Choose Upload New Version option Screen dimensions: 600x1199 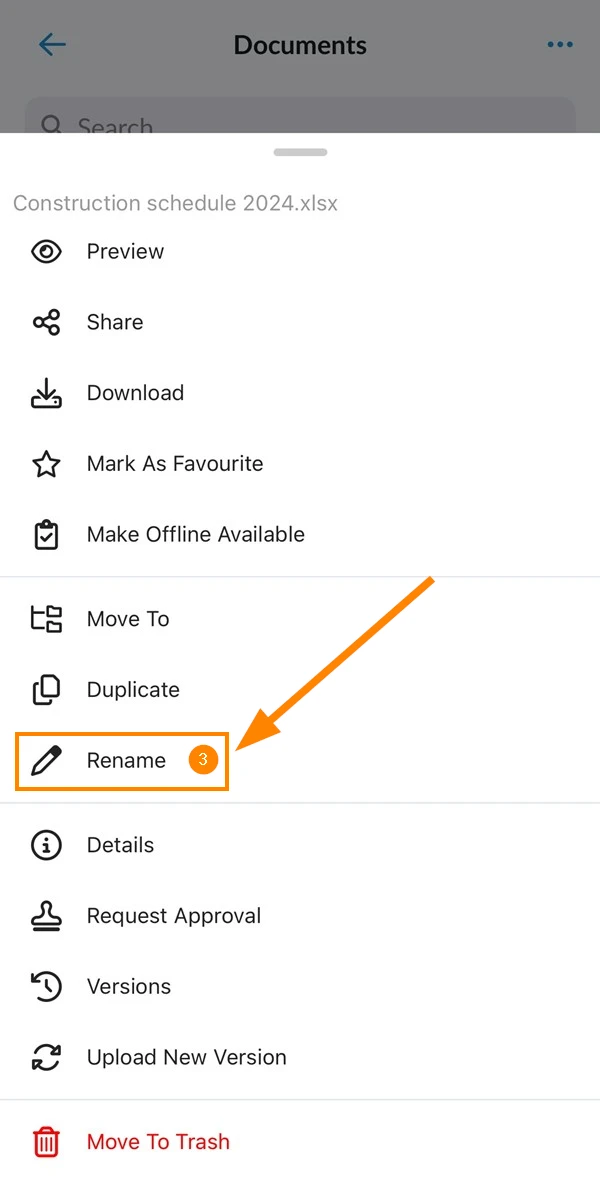pos(300,1058)
